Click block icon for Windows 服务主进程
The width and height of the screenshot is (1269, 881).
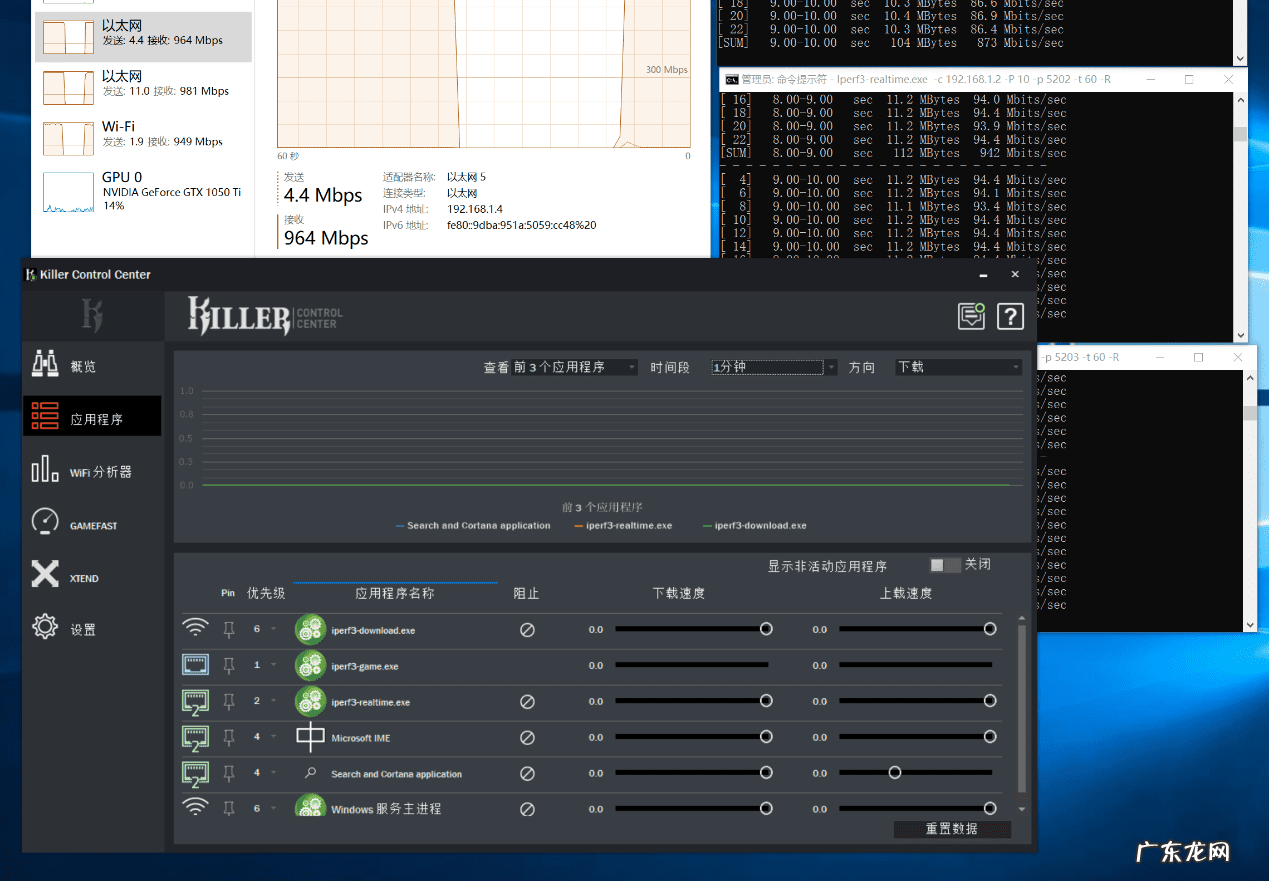pyautogui.click(x=527, y=809)
